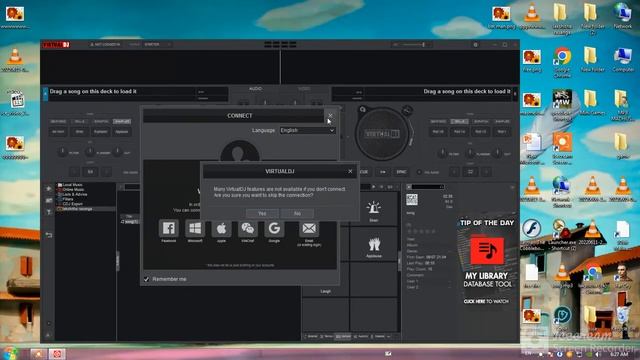
Task: Open the Language dropdown showing English
Action: (307, 130)
